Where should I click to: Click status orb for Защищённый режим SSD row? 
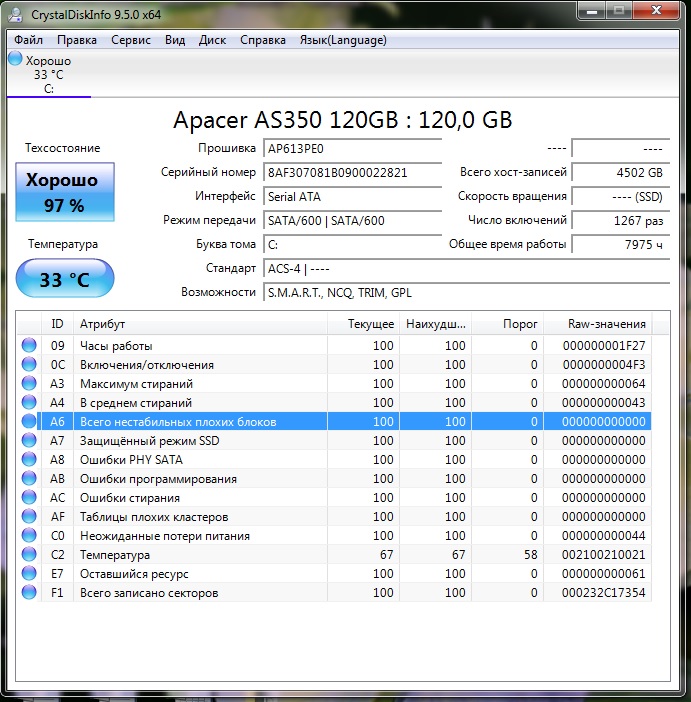point(29,441)
